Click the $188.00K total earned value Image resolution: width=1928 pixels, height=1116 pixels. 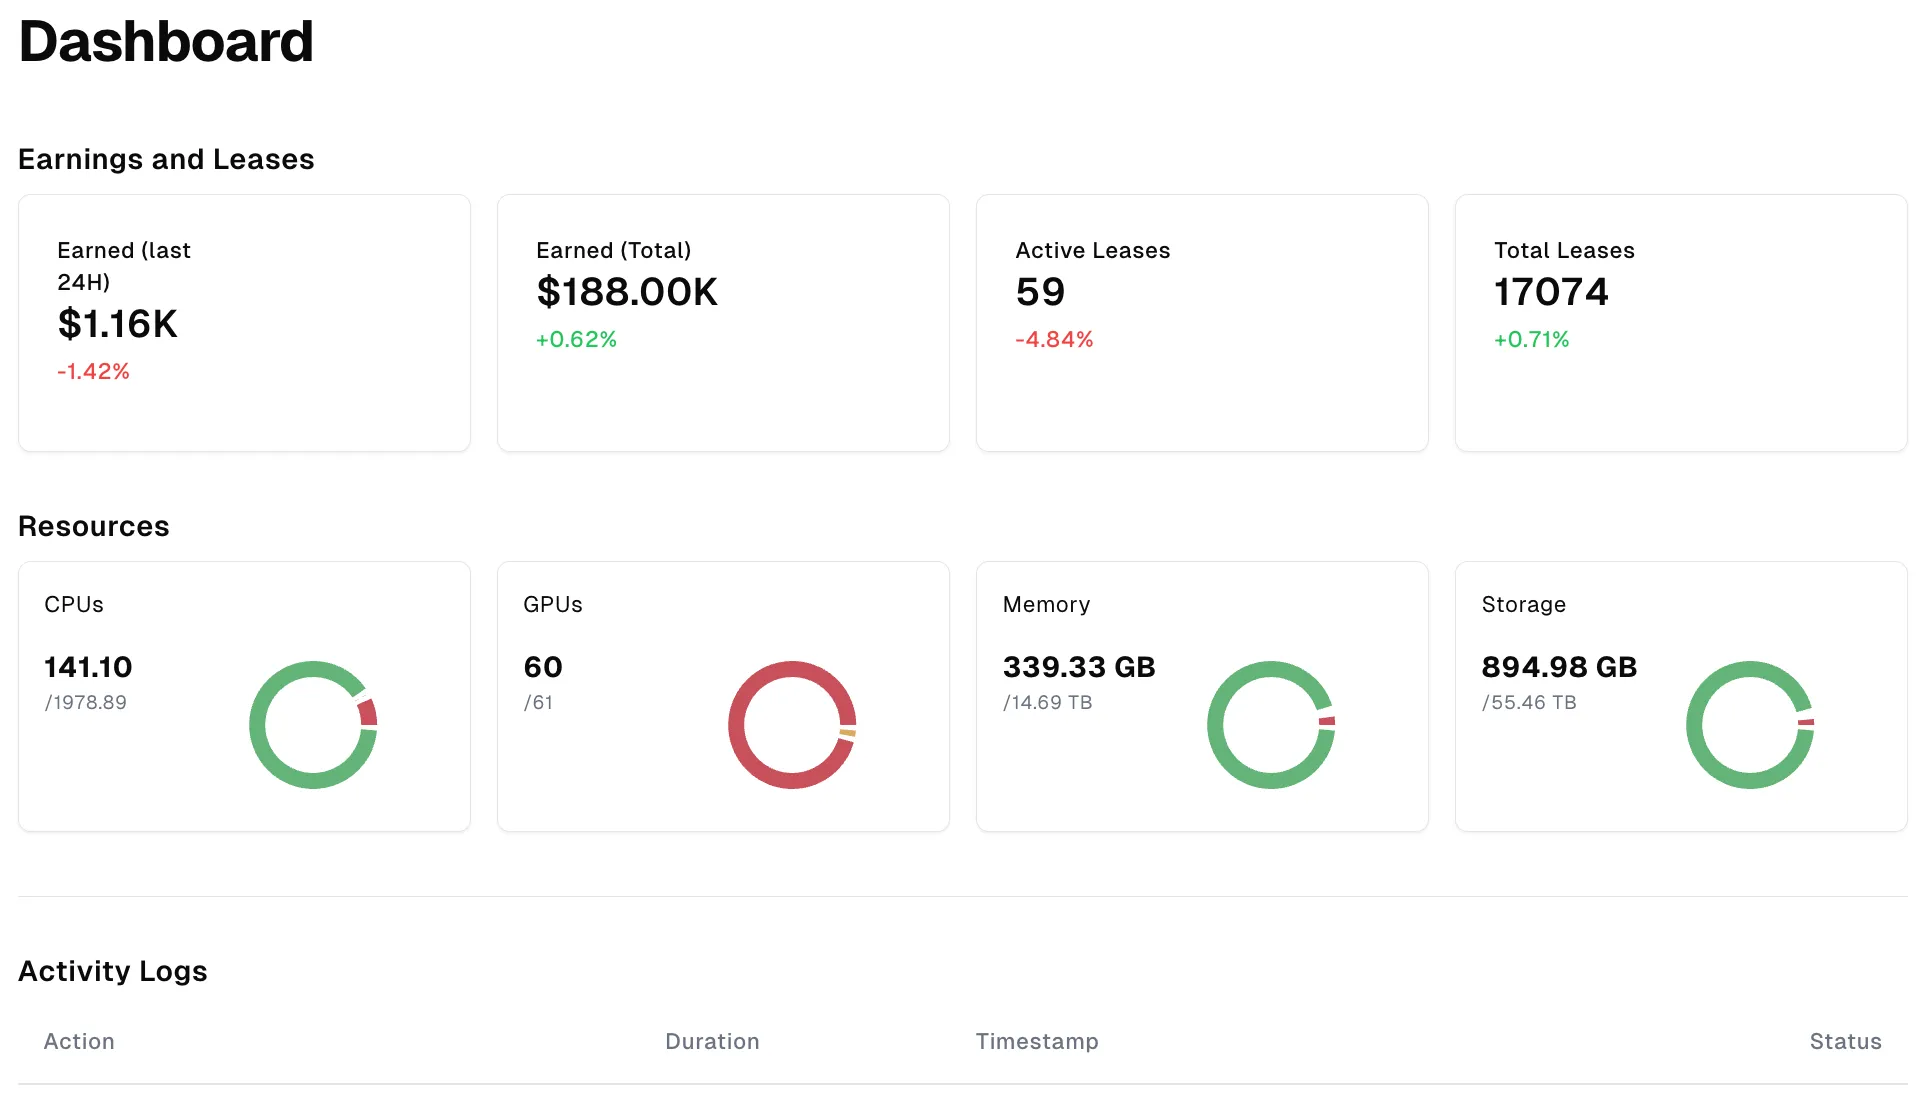(x=627, y=292)
